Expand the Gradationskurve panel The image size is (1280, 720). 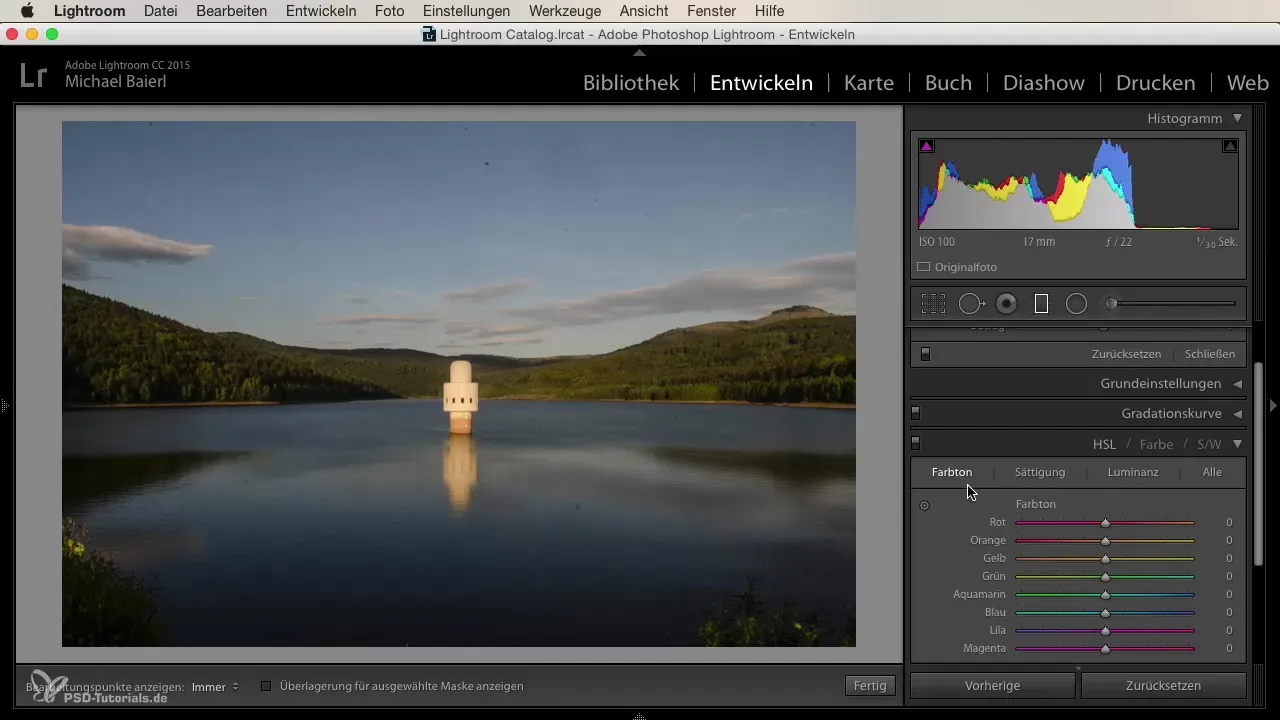(1238, 413)
